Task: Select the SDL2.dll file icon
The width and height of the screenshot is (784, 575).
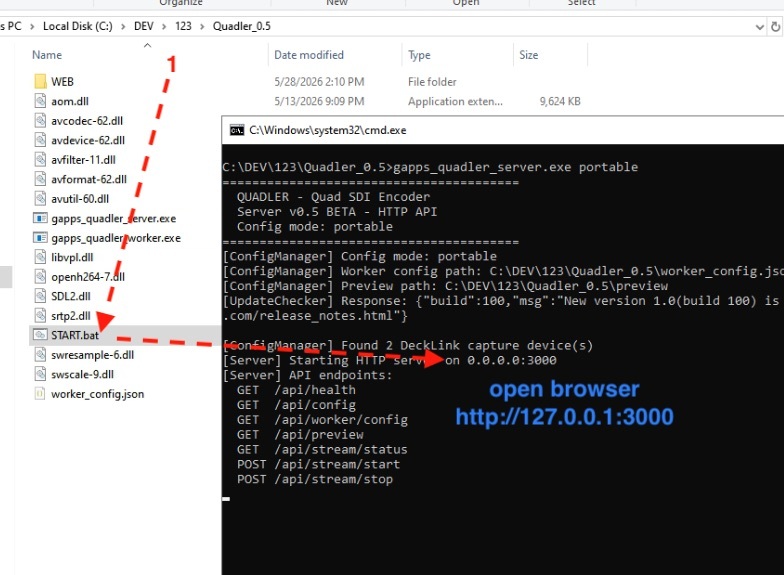Action: coord(40,296)
